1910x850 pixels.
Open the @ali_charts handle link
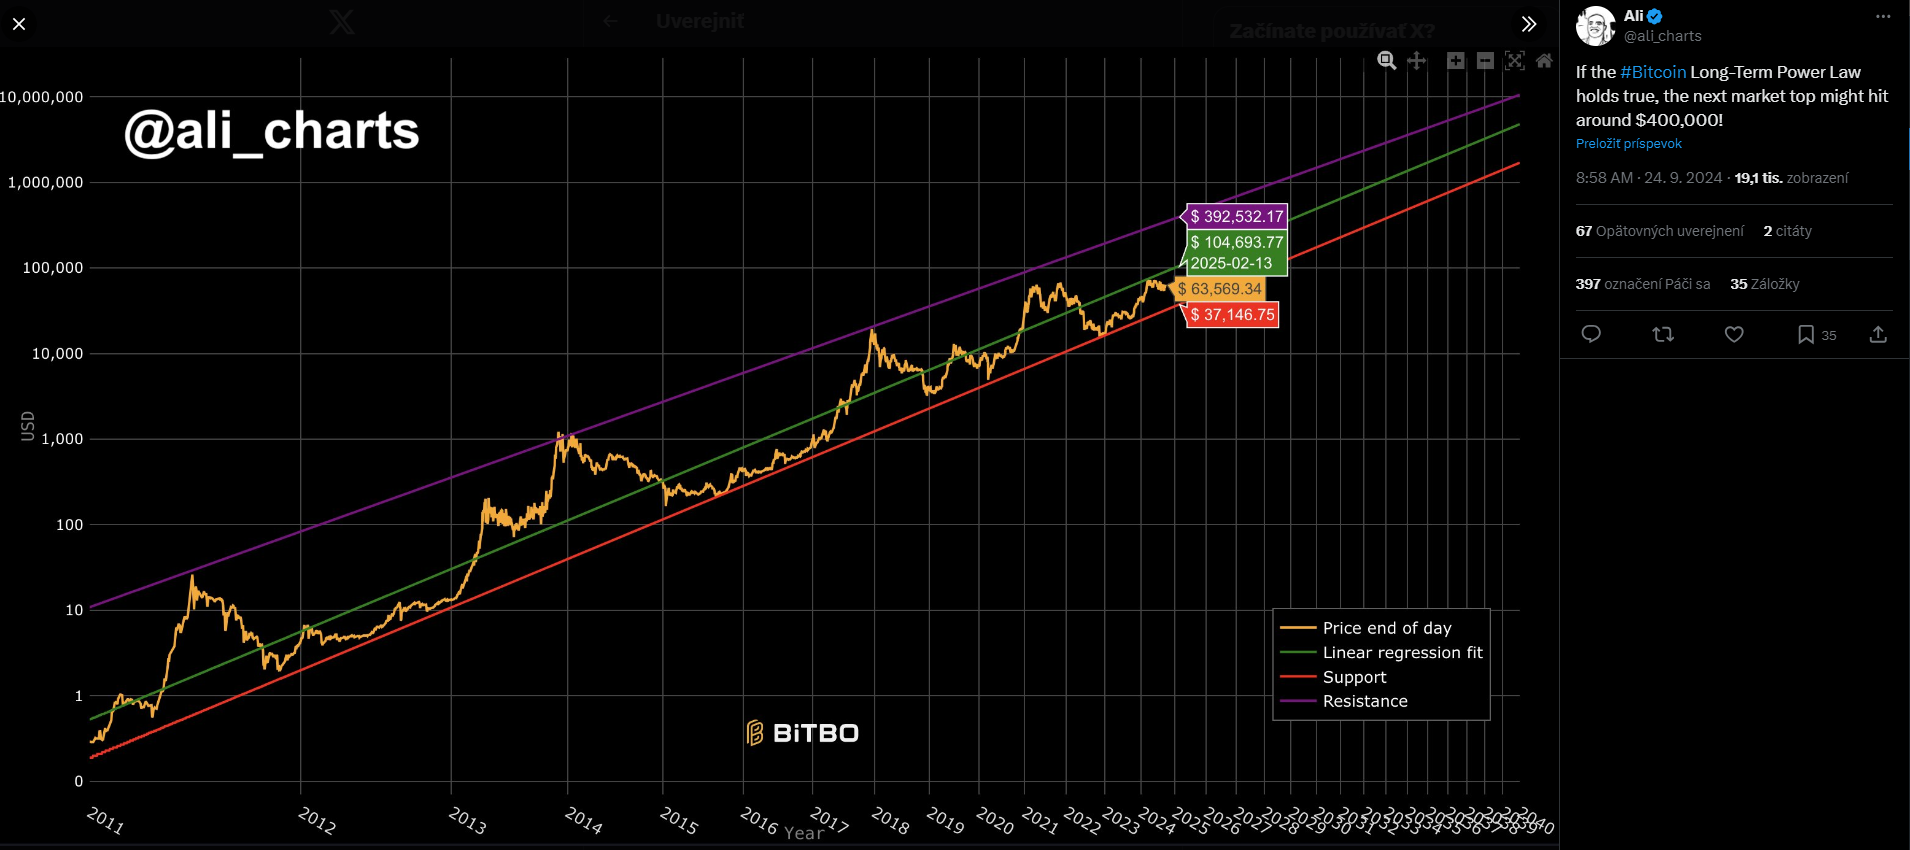(1662, 36)
